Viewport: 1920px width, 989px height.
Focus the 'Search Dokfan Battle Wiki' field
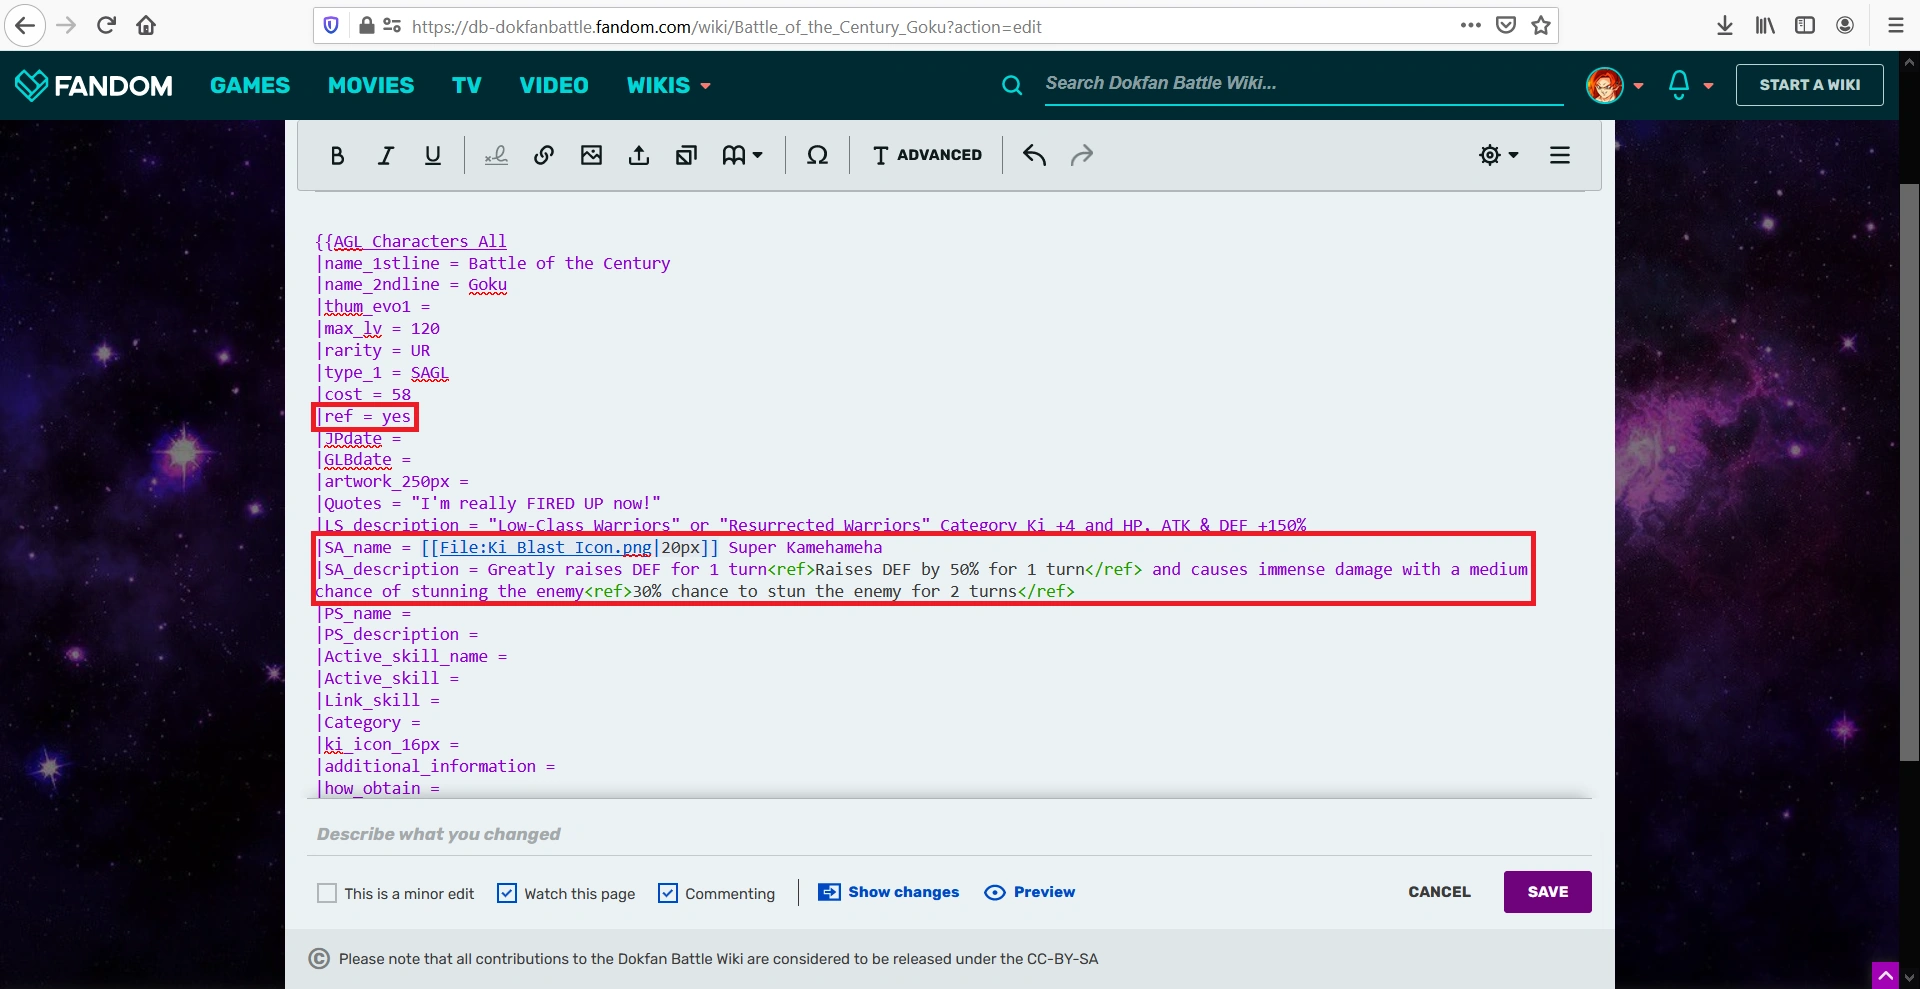(x=1304, y=84)
